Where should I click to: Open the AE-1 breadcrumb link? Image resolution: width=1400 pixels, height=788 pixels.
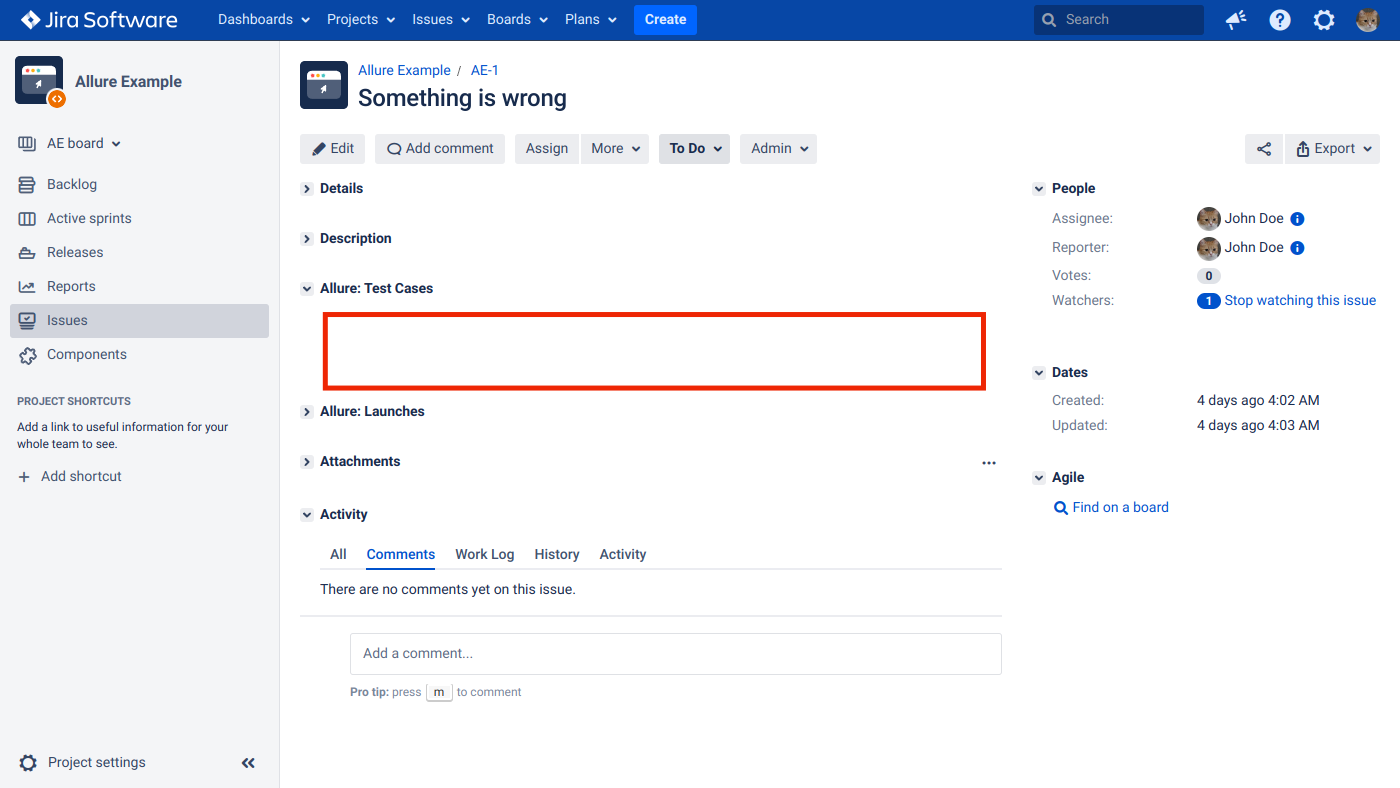[x=485, y=71]
